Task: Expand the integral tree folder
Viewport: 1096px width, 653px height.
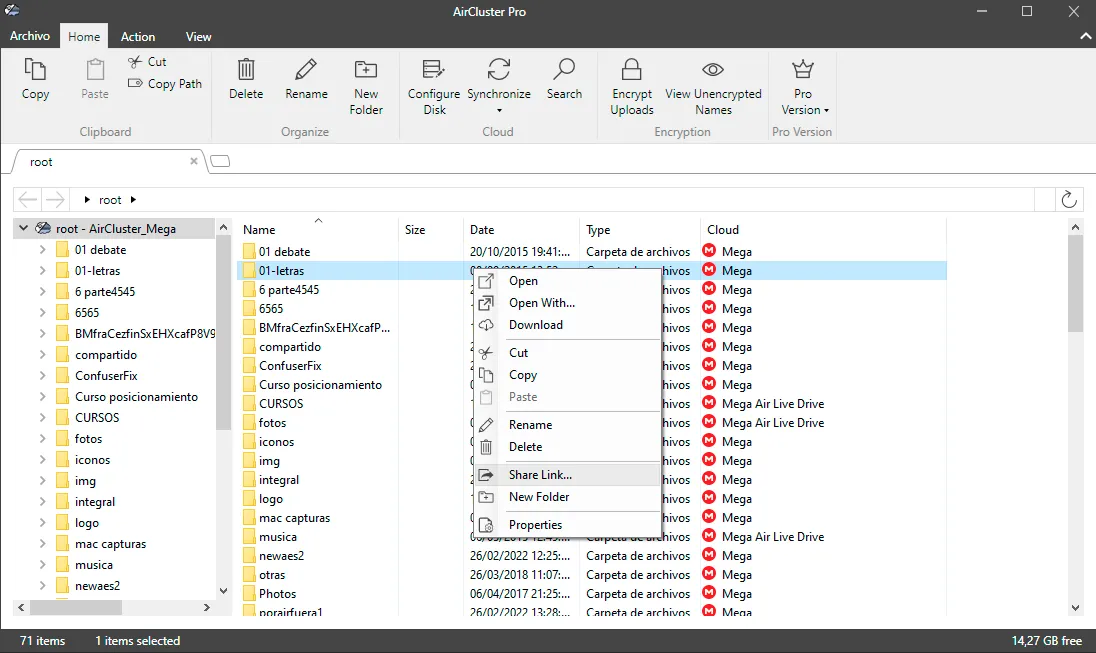Action: (42, 501)
